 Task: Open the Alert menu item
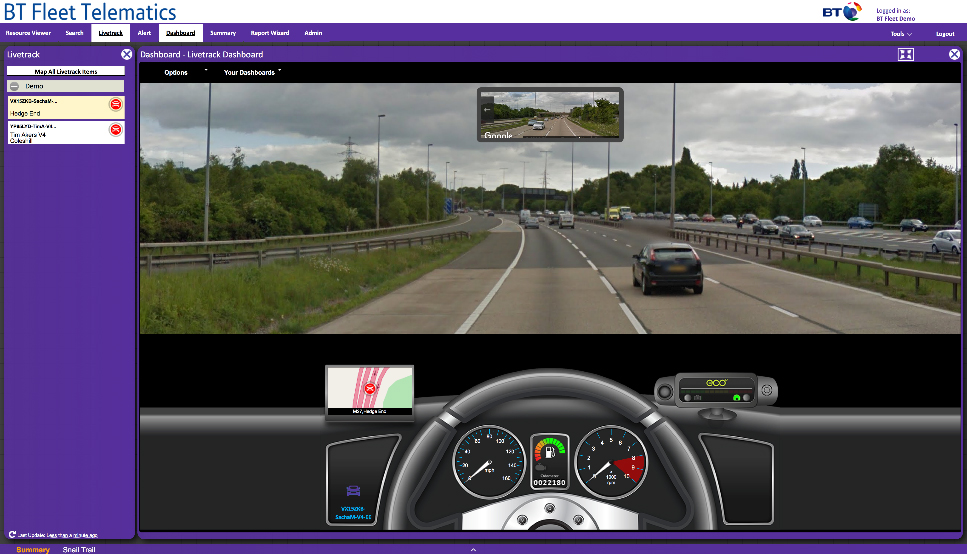[144, 33]
